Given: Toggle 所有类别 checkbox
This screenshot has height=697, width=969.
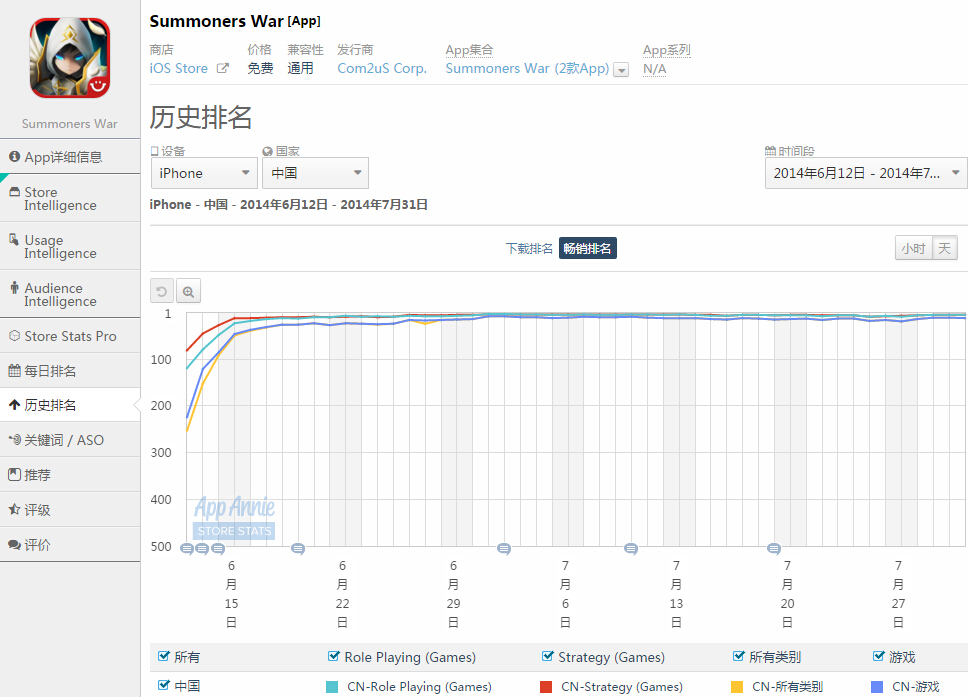Looking at the screenshot, I should [x=738, y=656].
